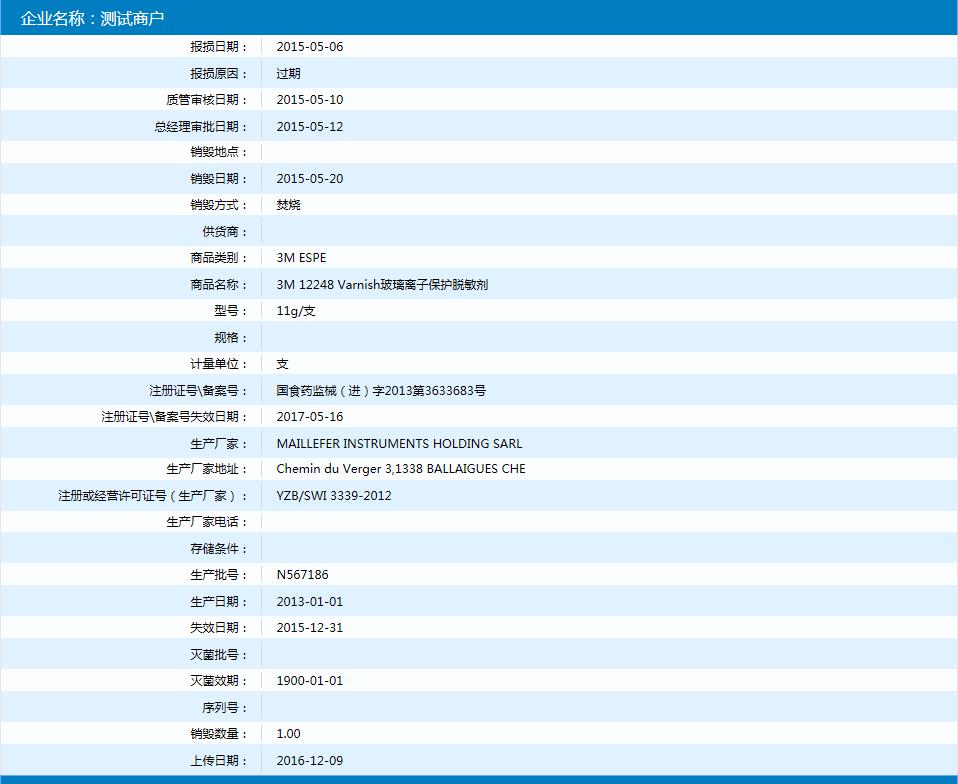958x784 pixels.
Task: Click the 计量单位 value 支
Action: coord(282,364)
